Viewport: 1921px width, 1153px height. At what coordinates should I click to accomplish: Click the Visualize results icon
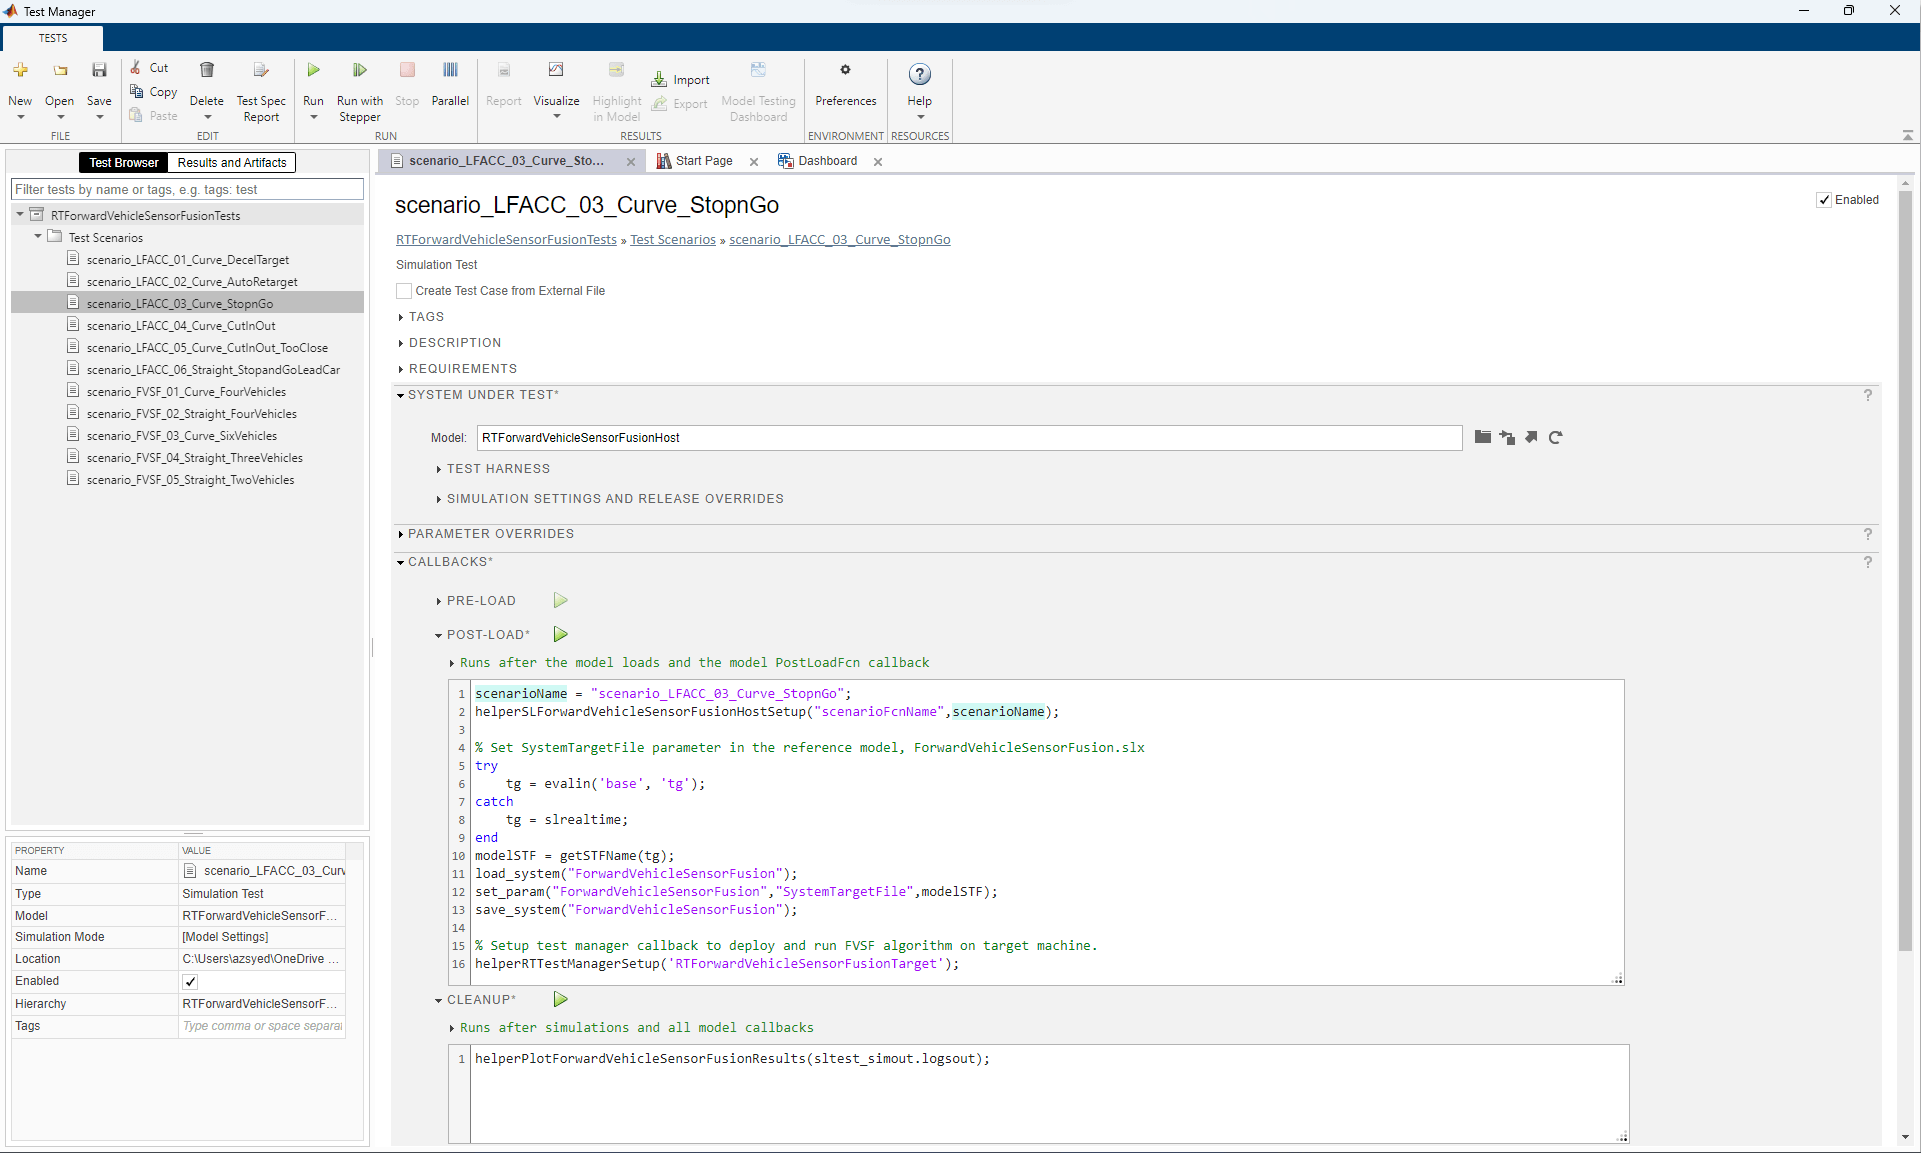point(556,71)
